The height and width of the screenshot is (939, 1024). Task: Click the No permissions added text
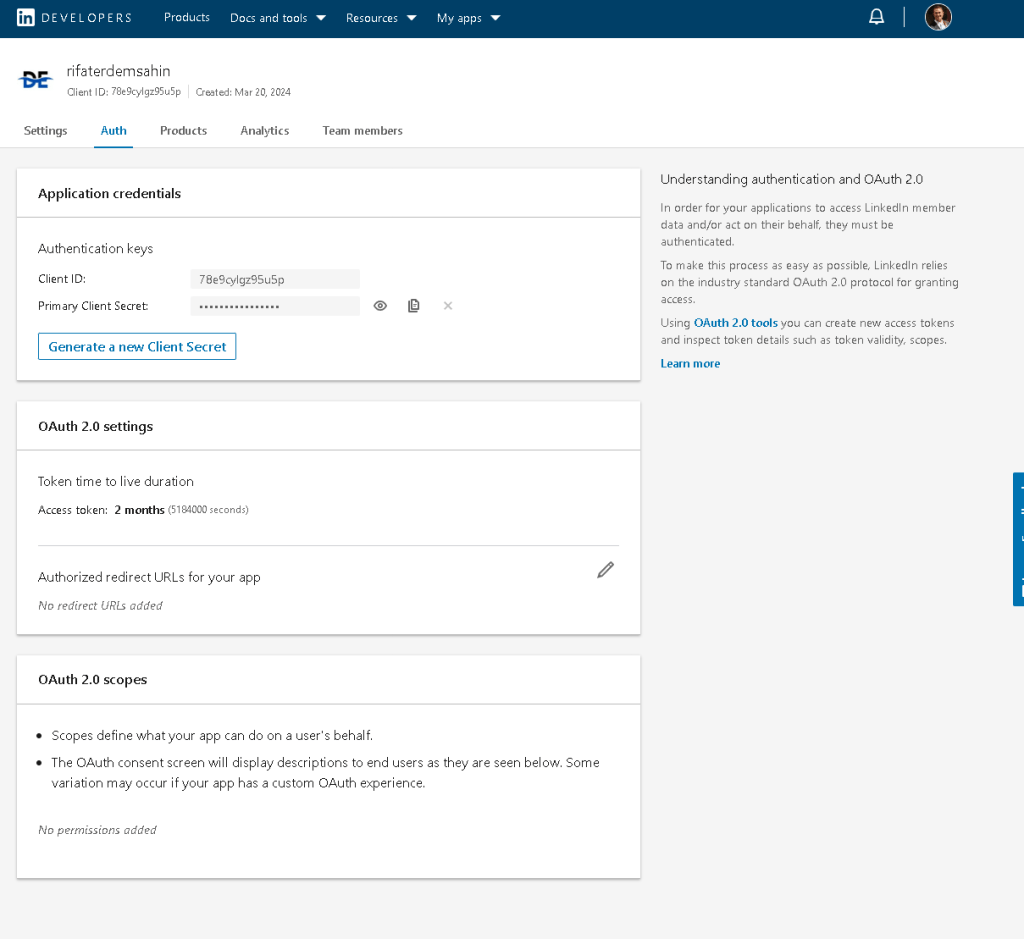tap(97, 830)
